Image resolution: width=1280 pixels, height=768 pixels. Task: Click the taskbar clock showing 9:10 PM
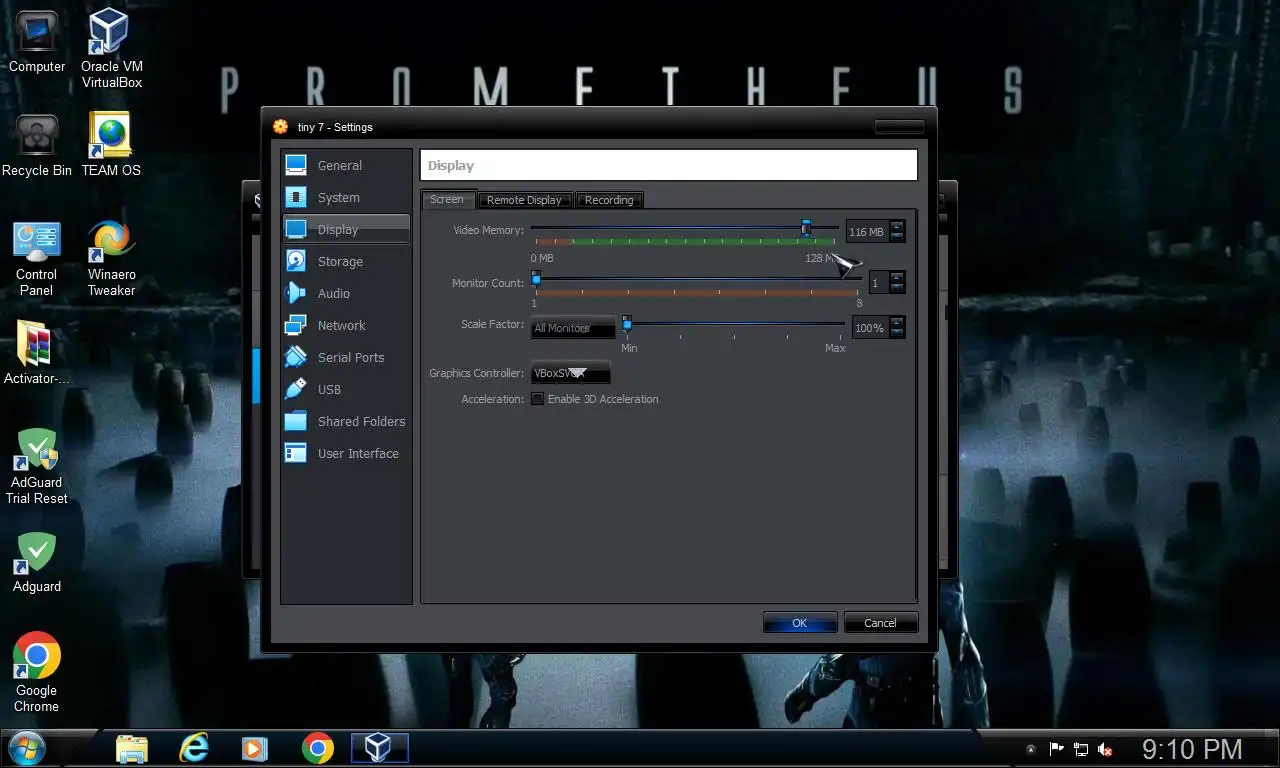(1193, 749)
